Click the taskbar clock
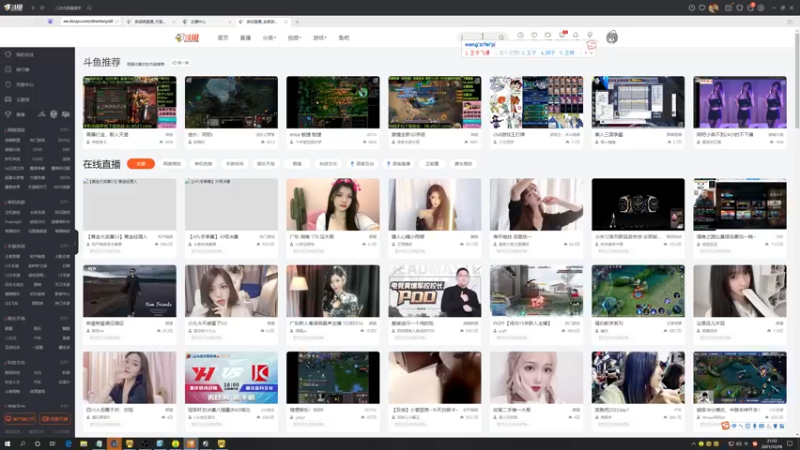Screen dimensions: 800x450 tap(772, 443)
